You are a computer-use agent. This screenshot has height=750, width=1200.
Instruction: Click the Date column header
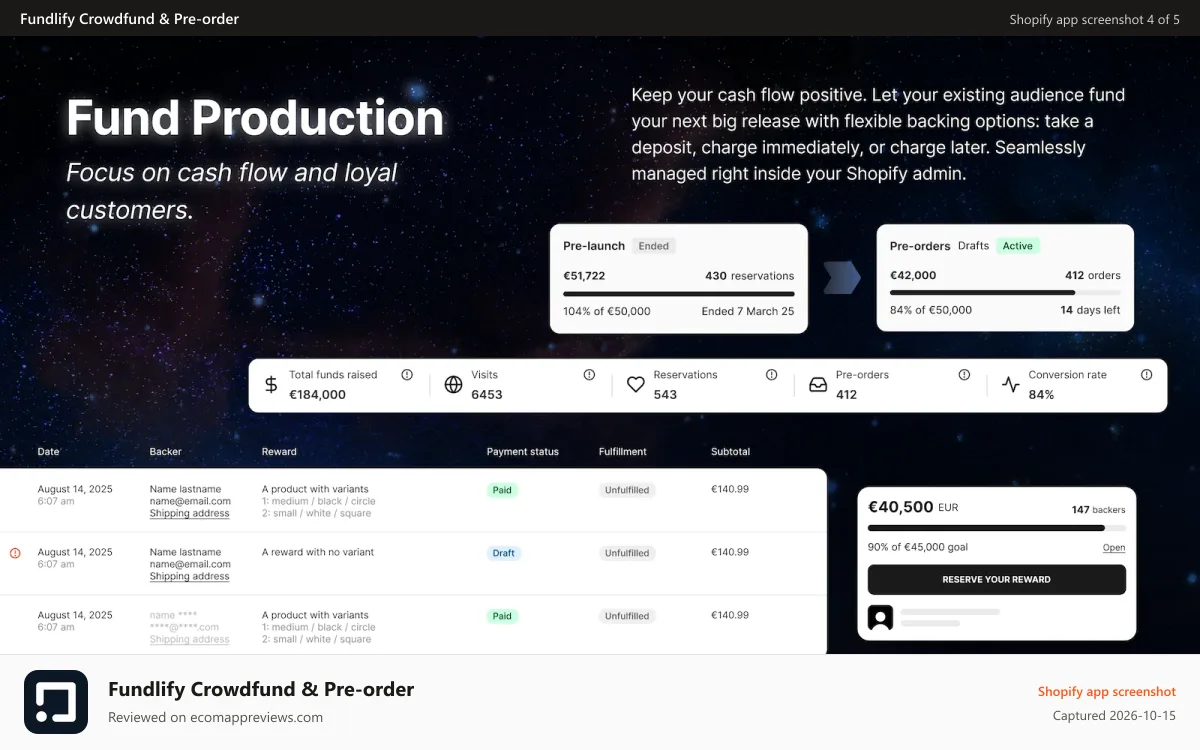point(49,452)
